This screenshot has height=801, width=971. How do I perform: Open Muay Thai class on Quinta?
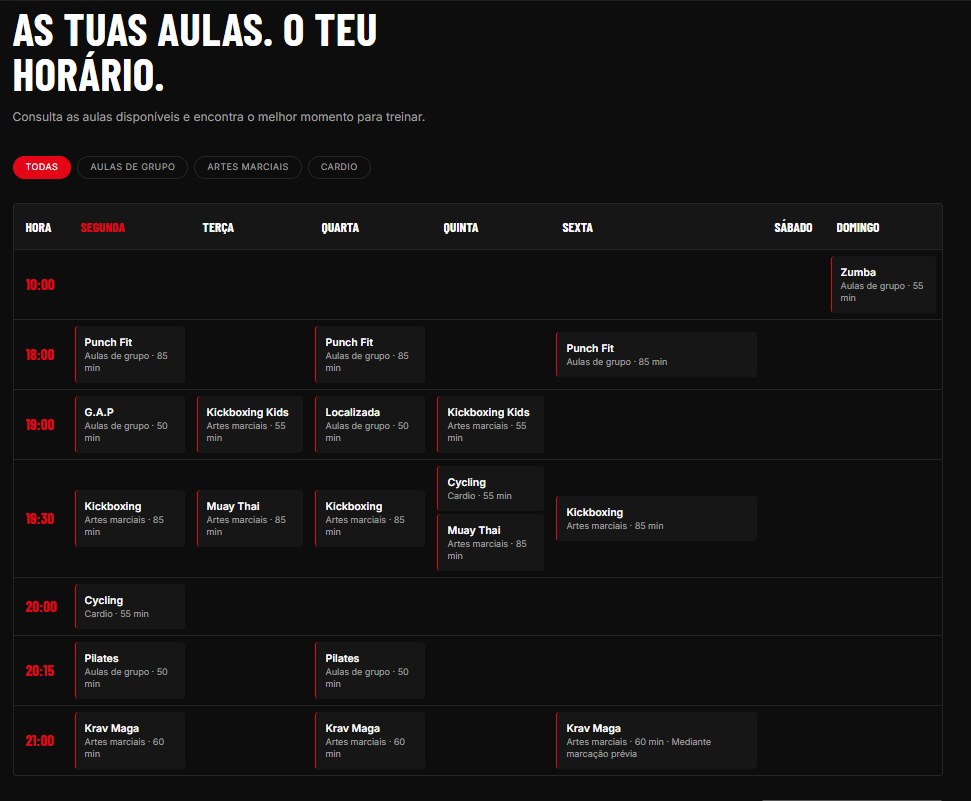(x=490, y=543)
